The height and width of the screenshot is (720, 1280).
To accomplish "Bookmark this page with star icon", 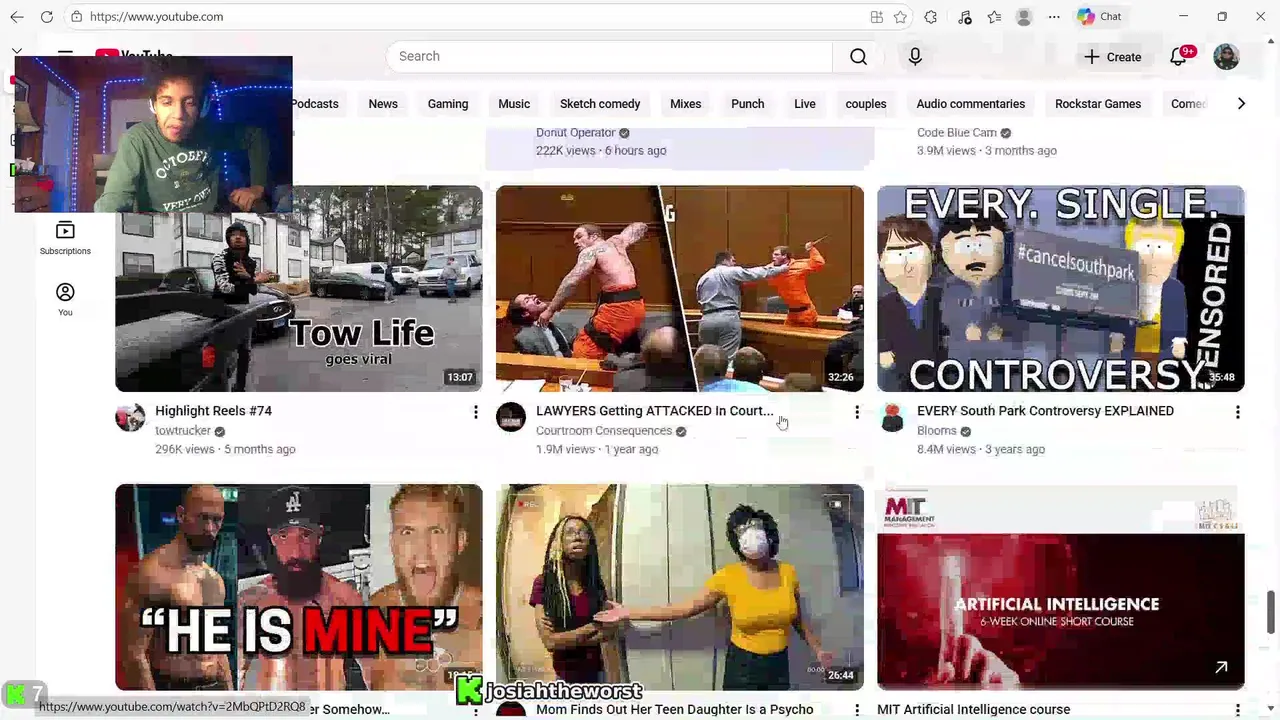I will pos(900,17).
